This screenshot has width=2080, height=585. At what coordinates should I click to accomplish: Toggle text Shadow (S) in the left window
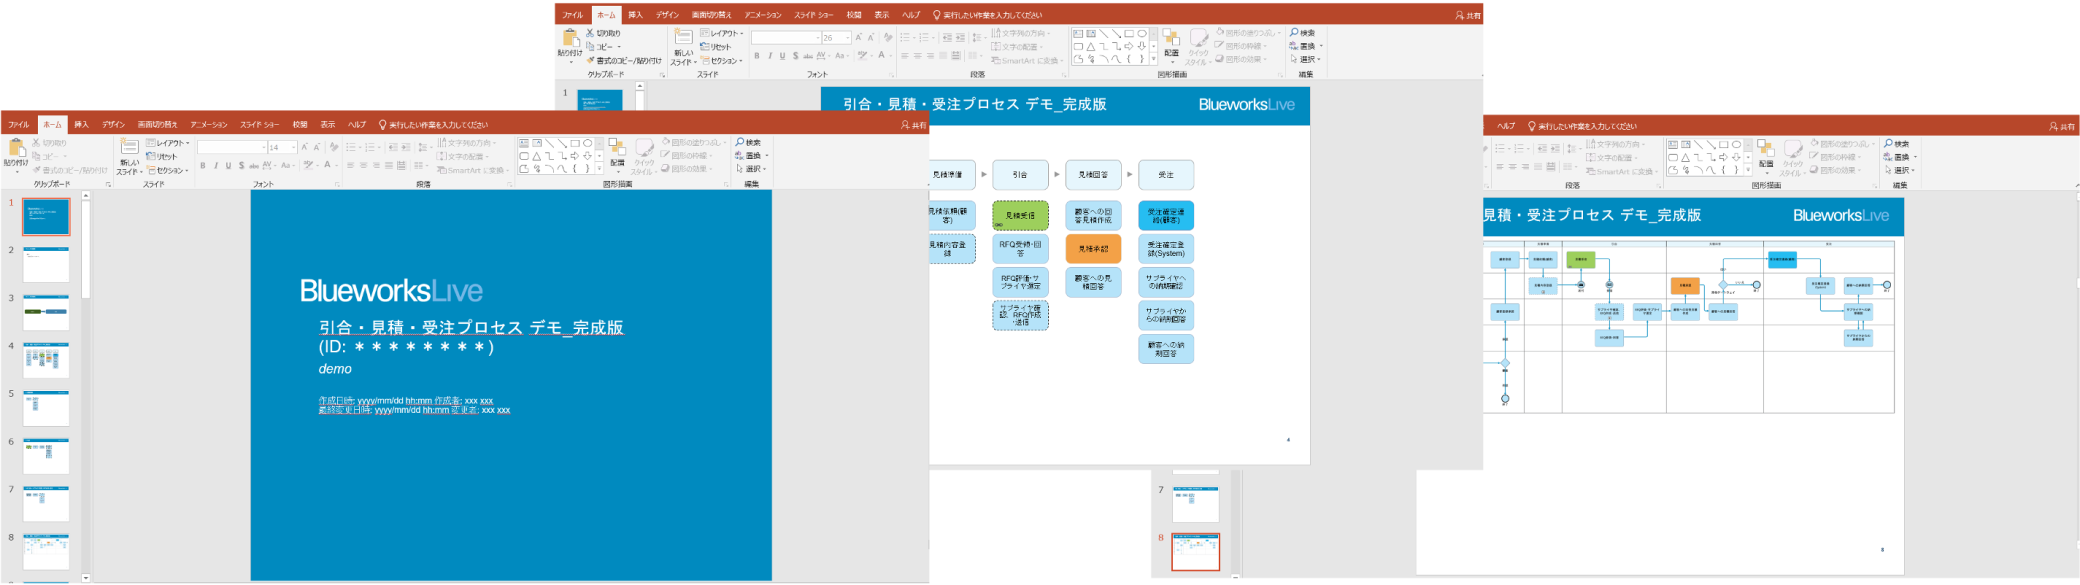[242, 166]
